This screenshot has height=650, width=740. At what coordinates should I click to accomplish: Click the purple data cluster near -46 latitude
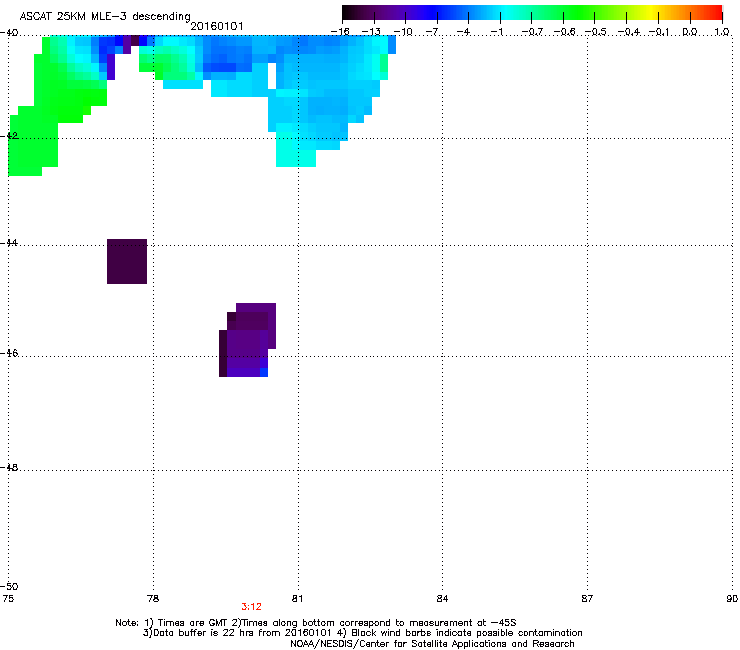(247, 340)
